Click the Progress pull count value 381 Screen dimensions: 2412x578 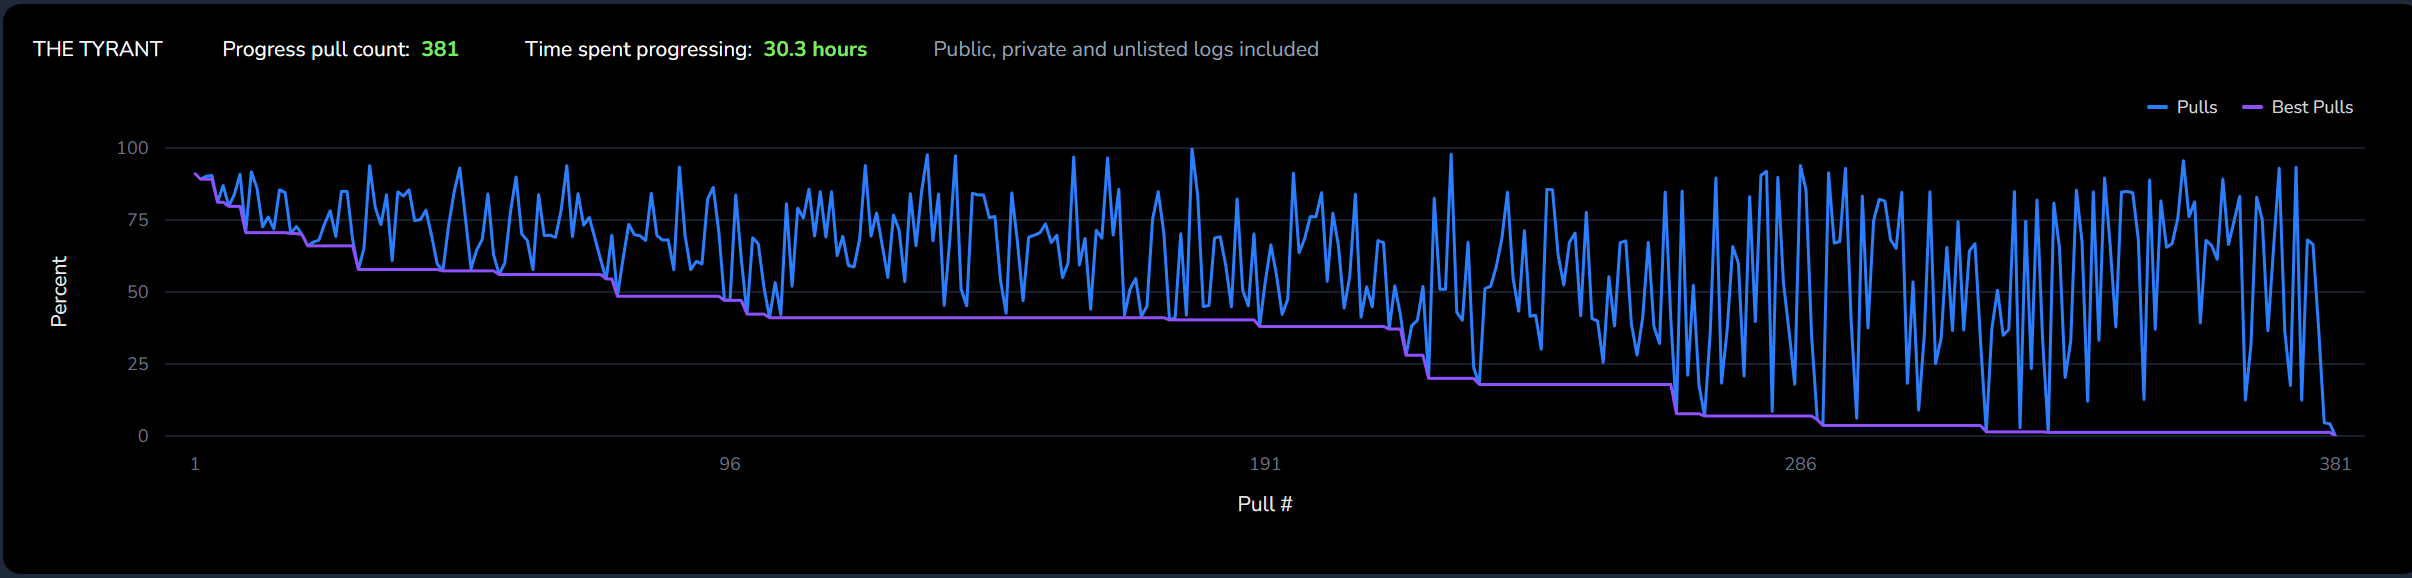coord(440,49)
